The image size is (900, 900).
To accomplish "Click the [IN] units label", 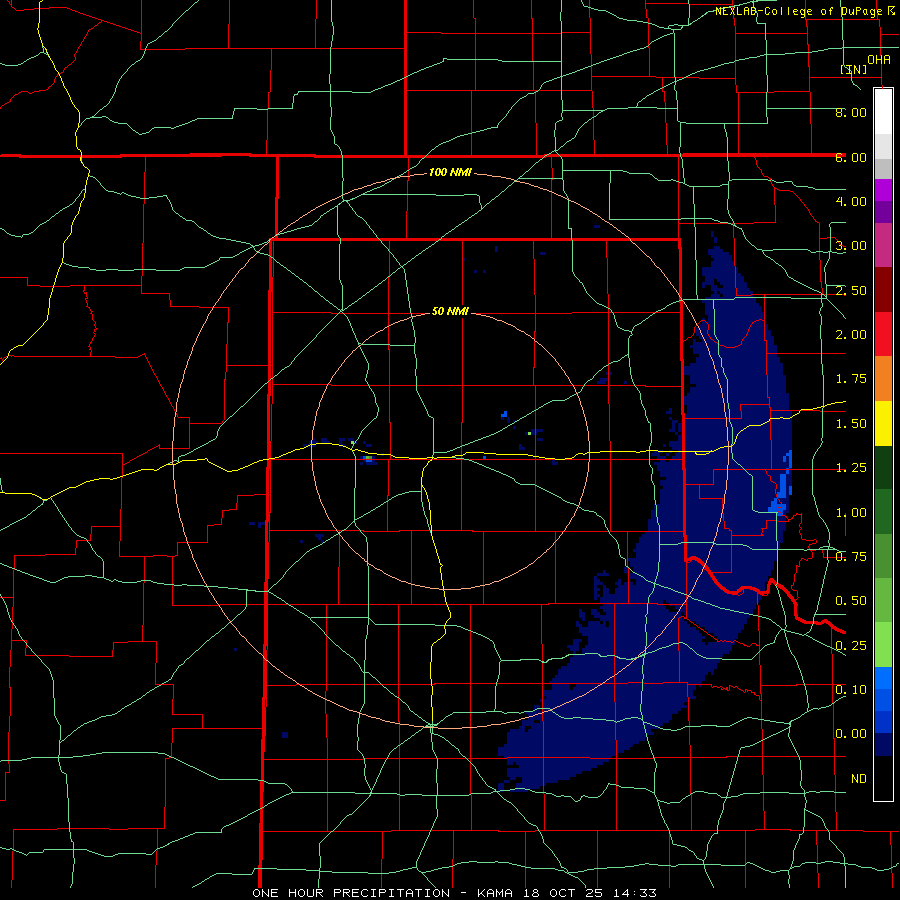I will (854, 69).
